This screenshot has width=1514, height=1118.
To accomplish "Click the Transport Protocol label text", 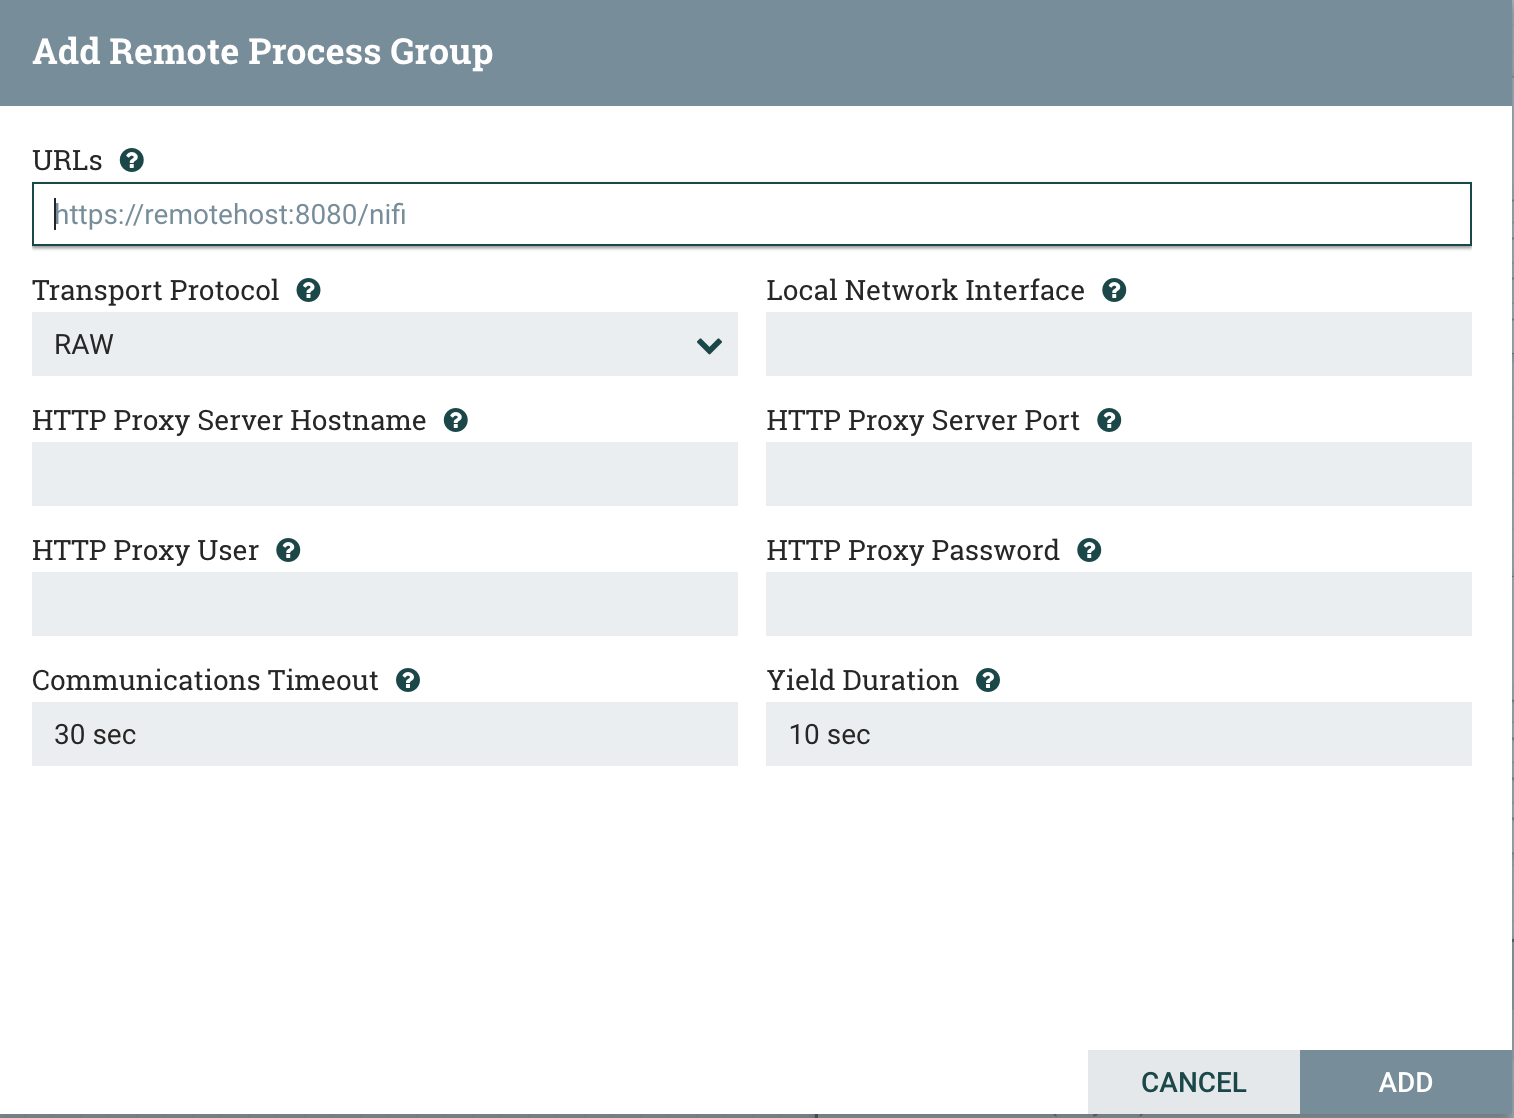I will point(156,290).
